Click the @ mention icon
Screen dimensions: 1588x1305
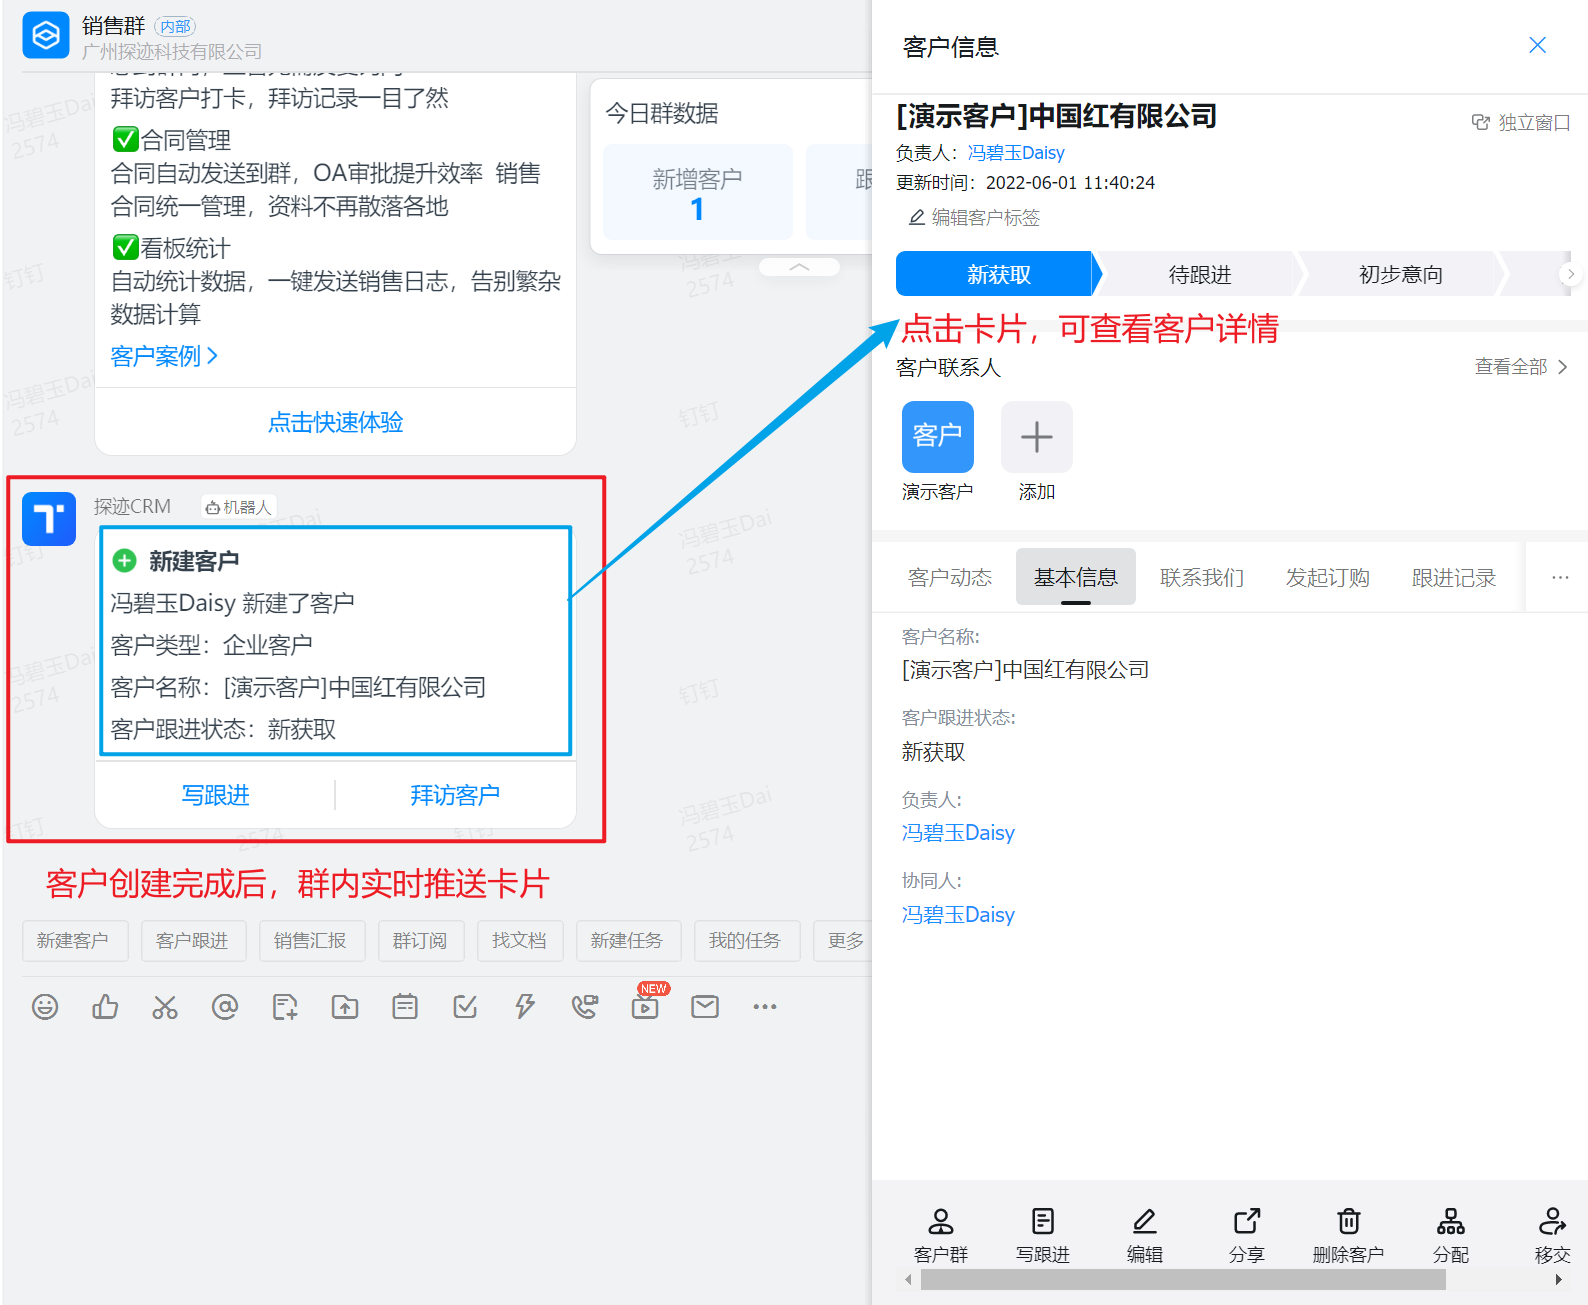click(x=225, y=1007)
